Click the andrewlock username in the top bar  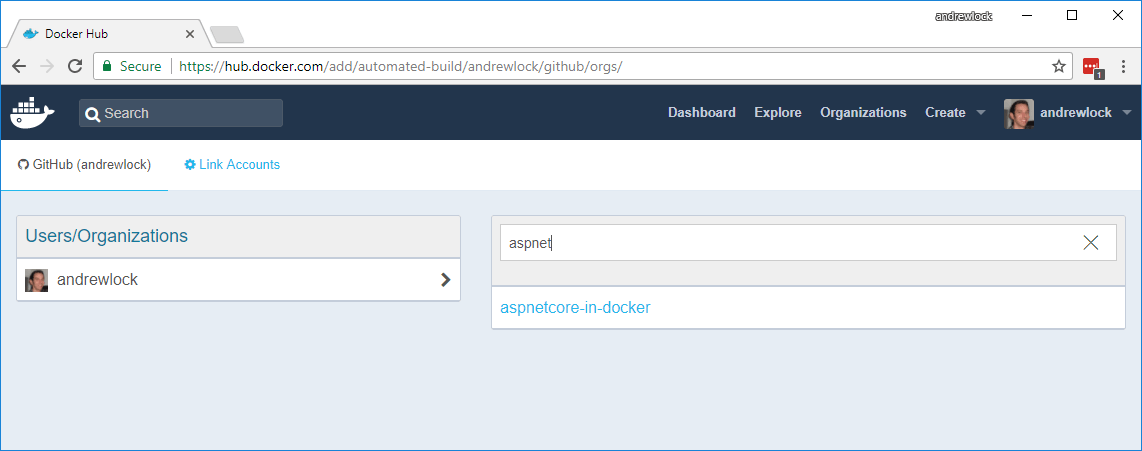1076,112
